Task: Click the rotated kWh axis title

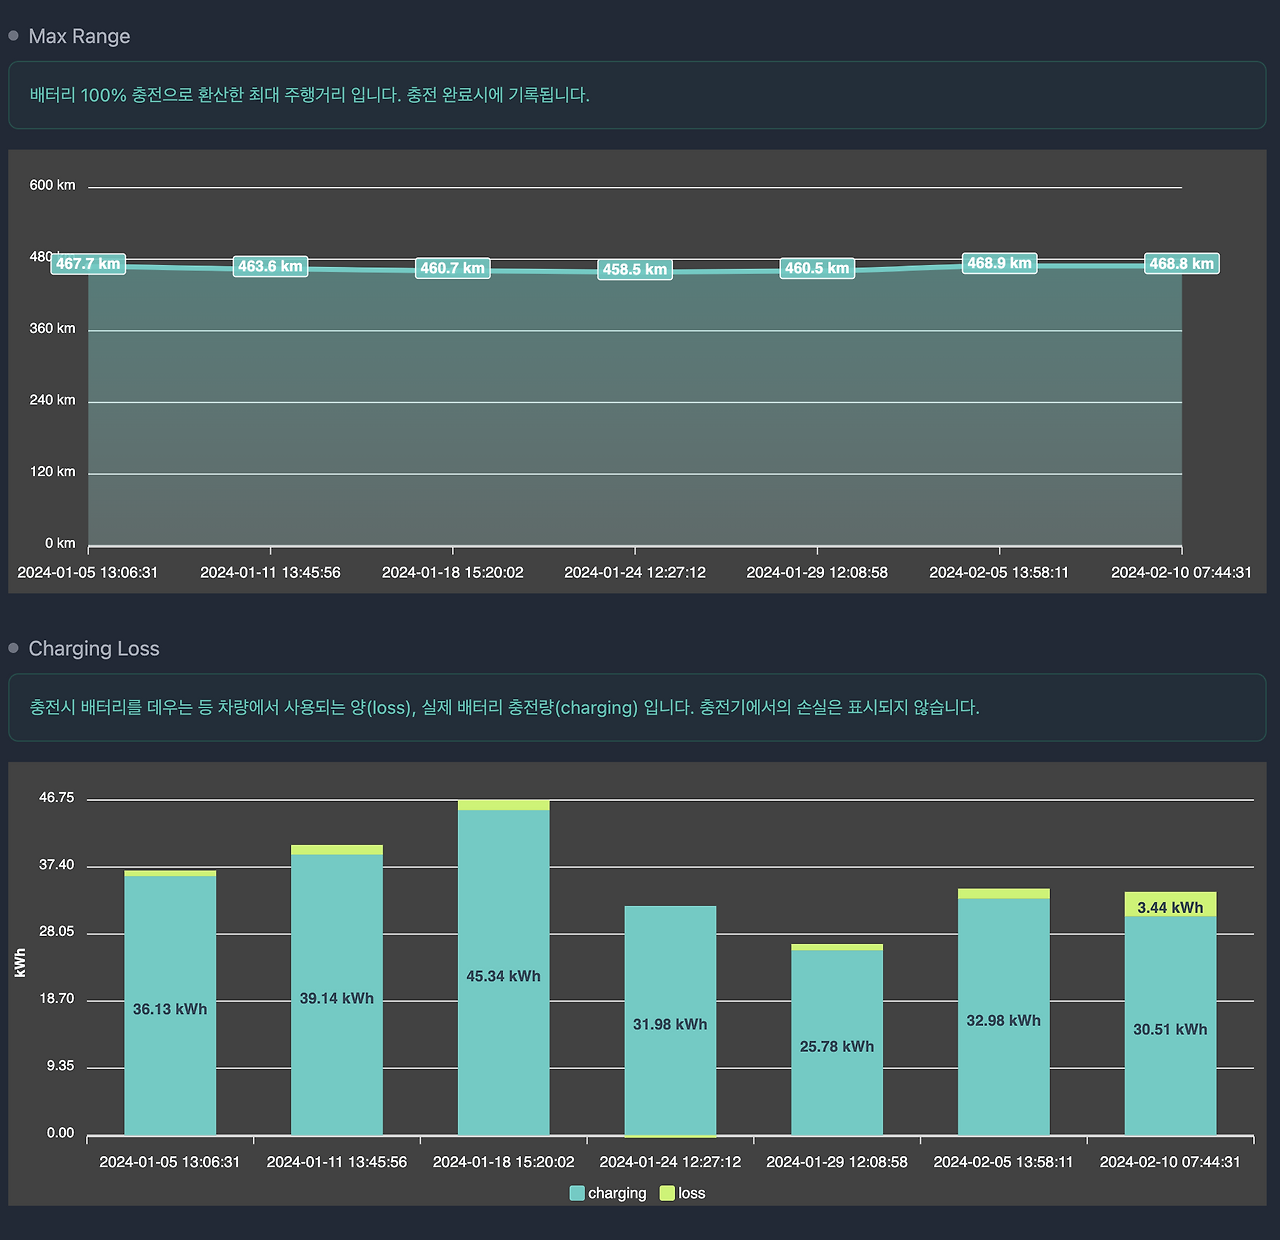Action: [x=21, y=963]
